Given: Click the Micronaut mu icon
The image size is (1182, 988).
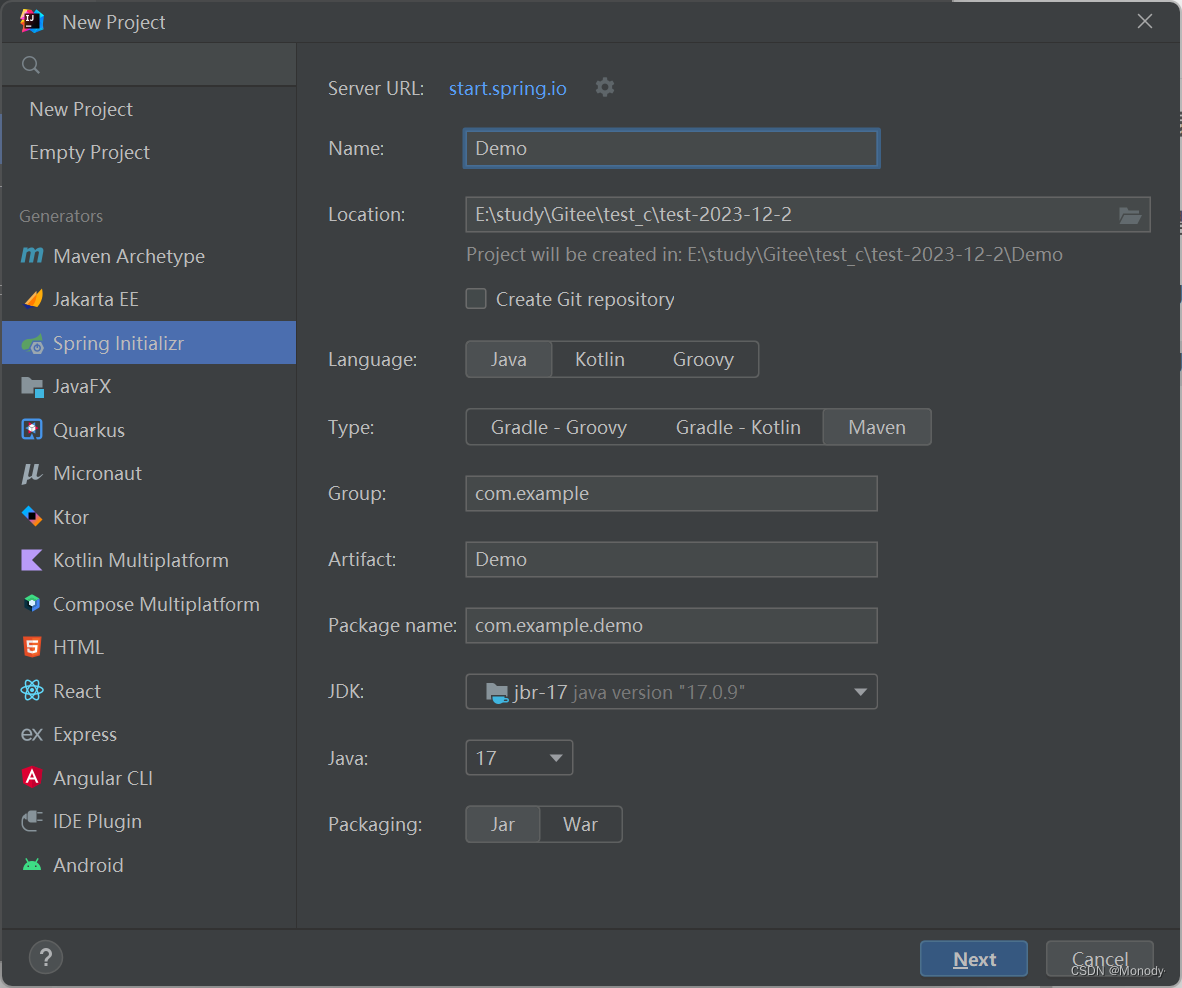Looking at the screenshot, I should (32, 473).
